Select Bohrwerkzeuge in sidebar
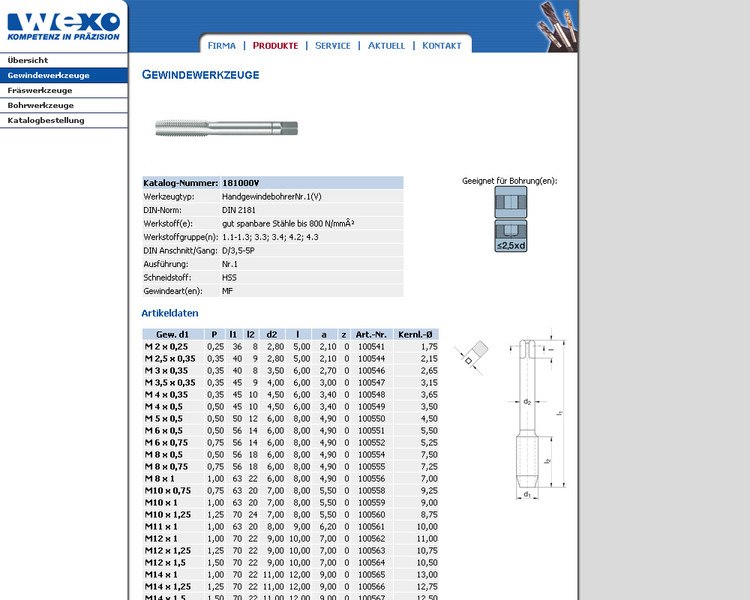The width and height of the screenshot is (750, 600). tap(64, 105)
